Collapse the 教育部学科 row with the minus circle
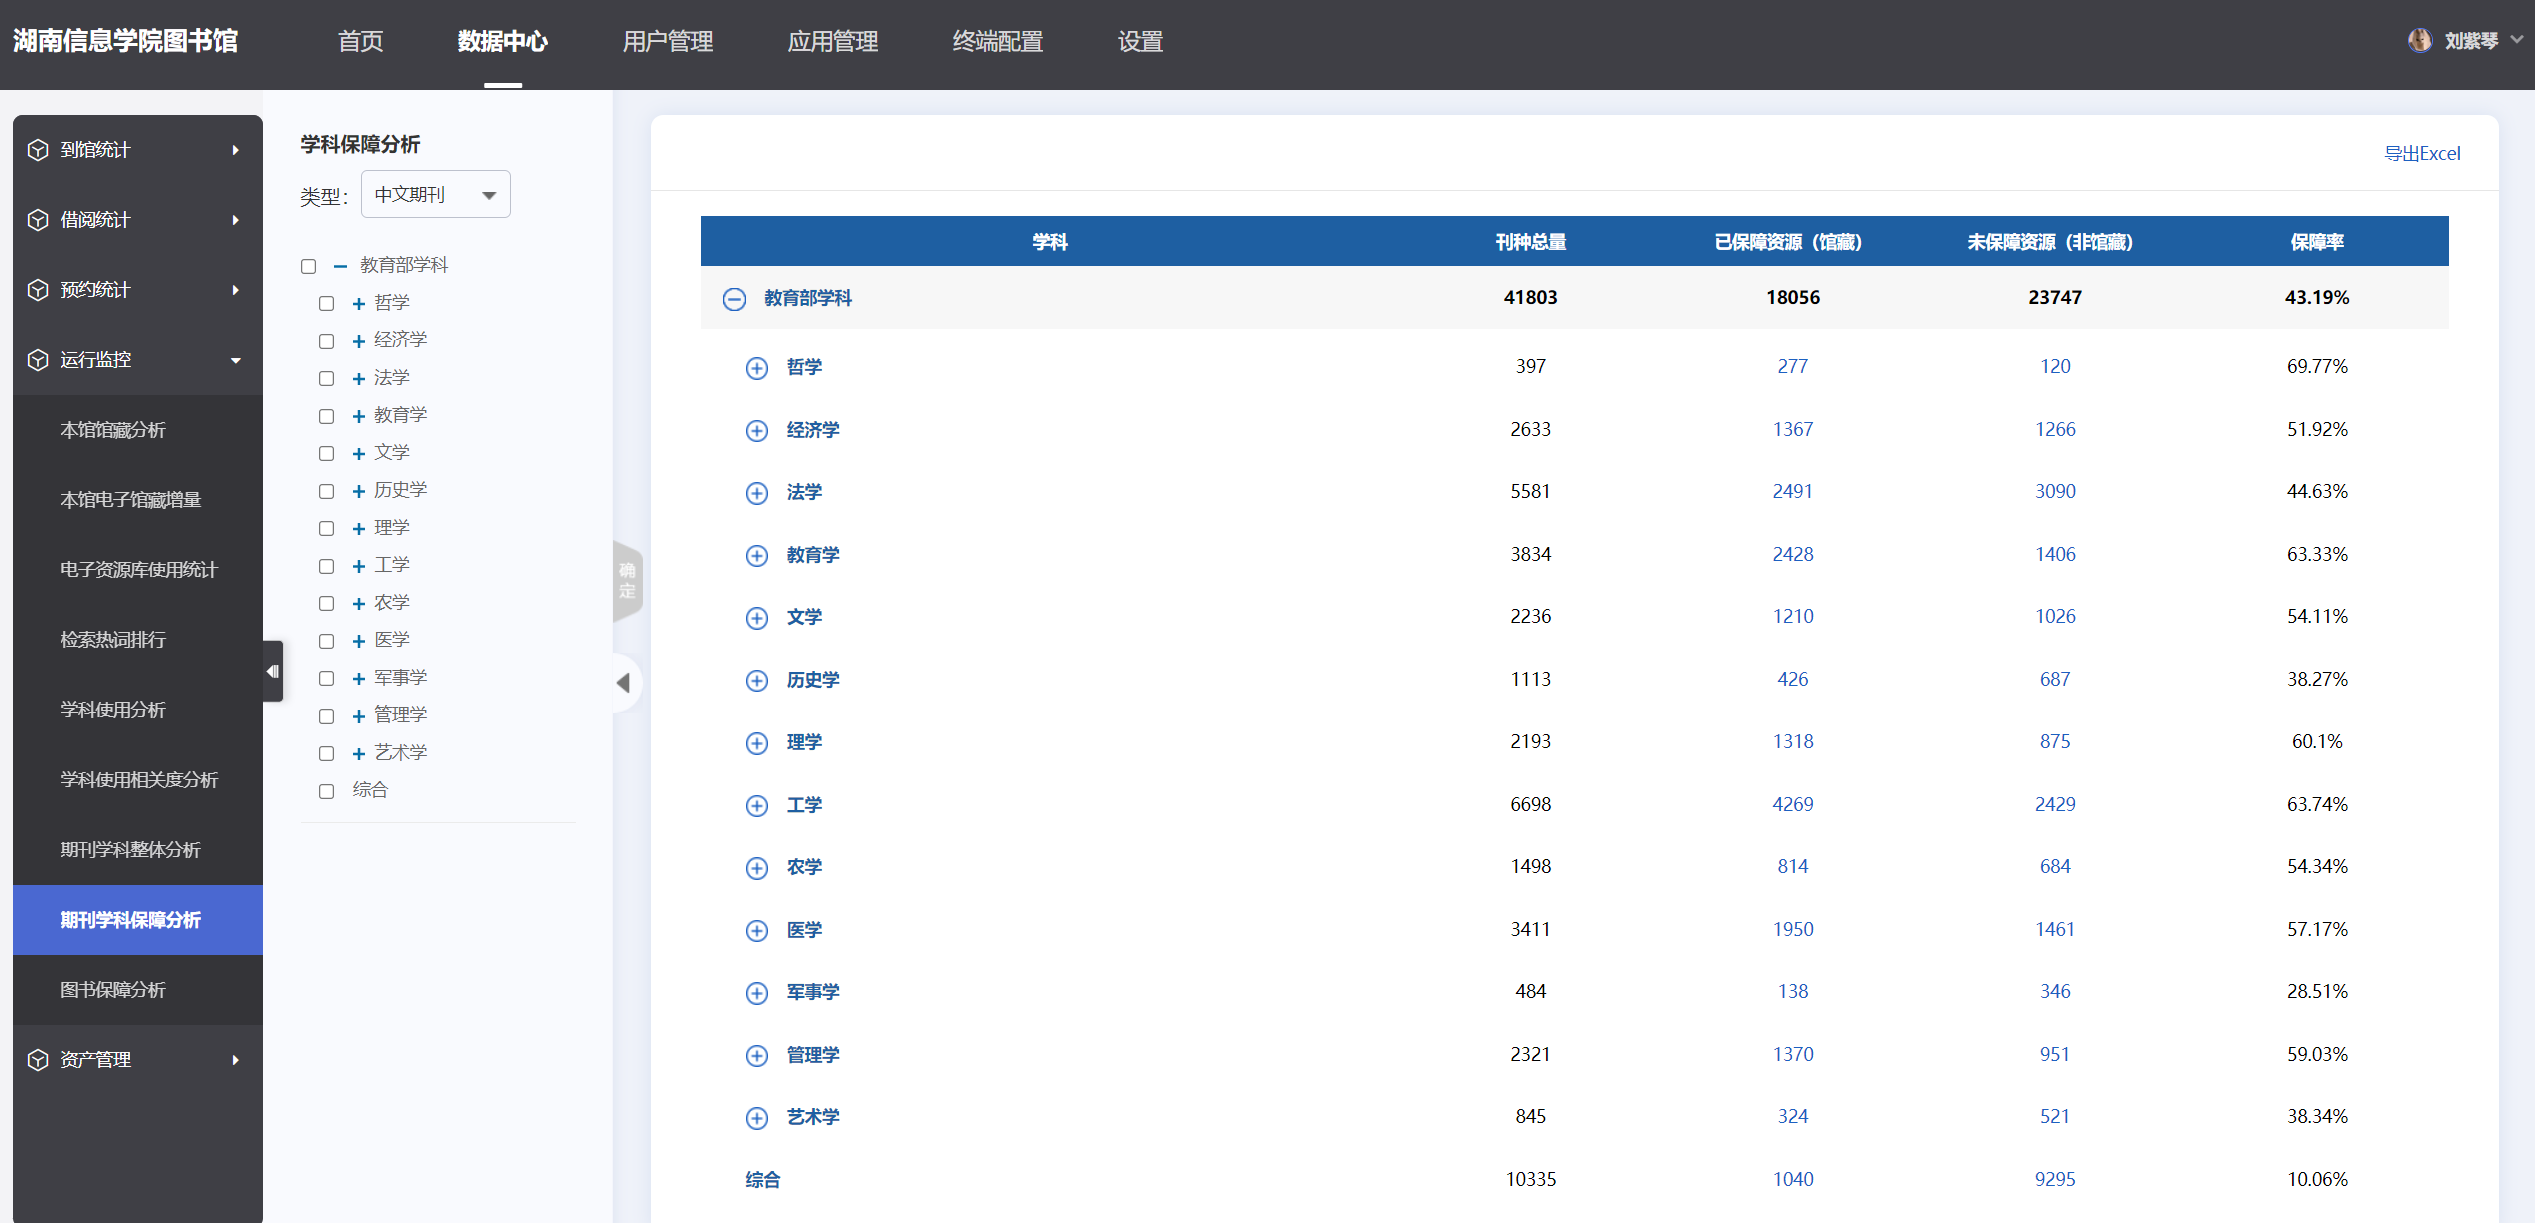The width and height of the screenshot is (2535, 1223). [734, 299]
